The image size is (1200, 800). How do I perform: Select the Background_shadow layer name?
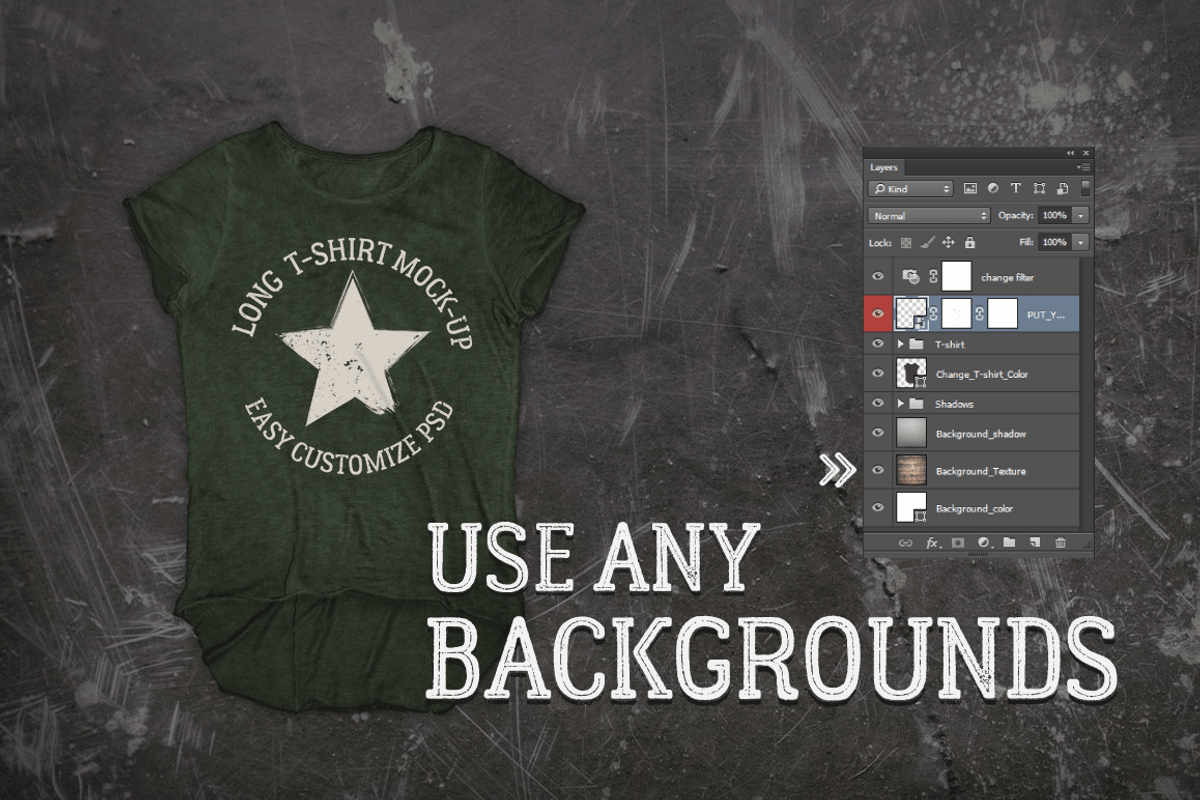point(981,434)
